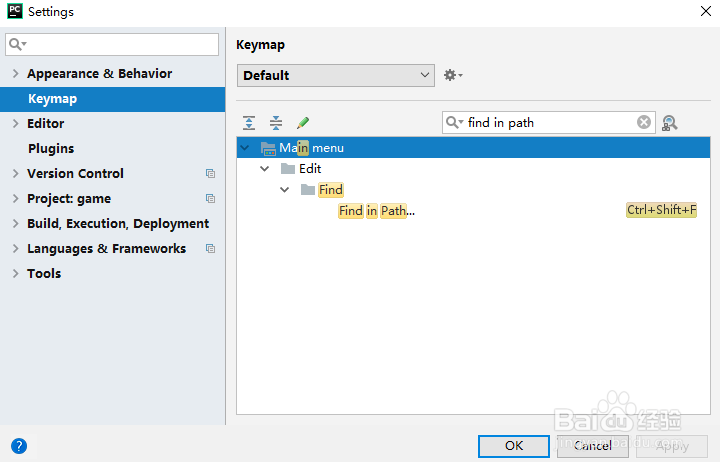Click Find Actions by Shortcut icon
Image resolution: width=720 pixels, height=462 pixels.
(x=669, y=123)
